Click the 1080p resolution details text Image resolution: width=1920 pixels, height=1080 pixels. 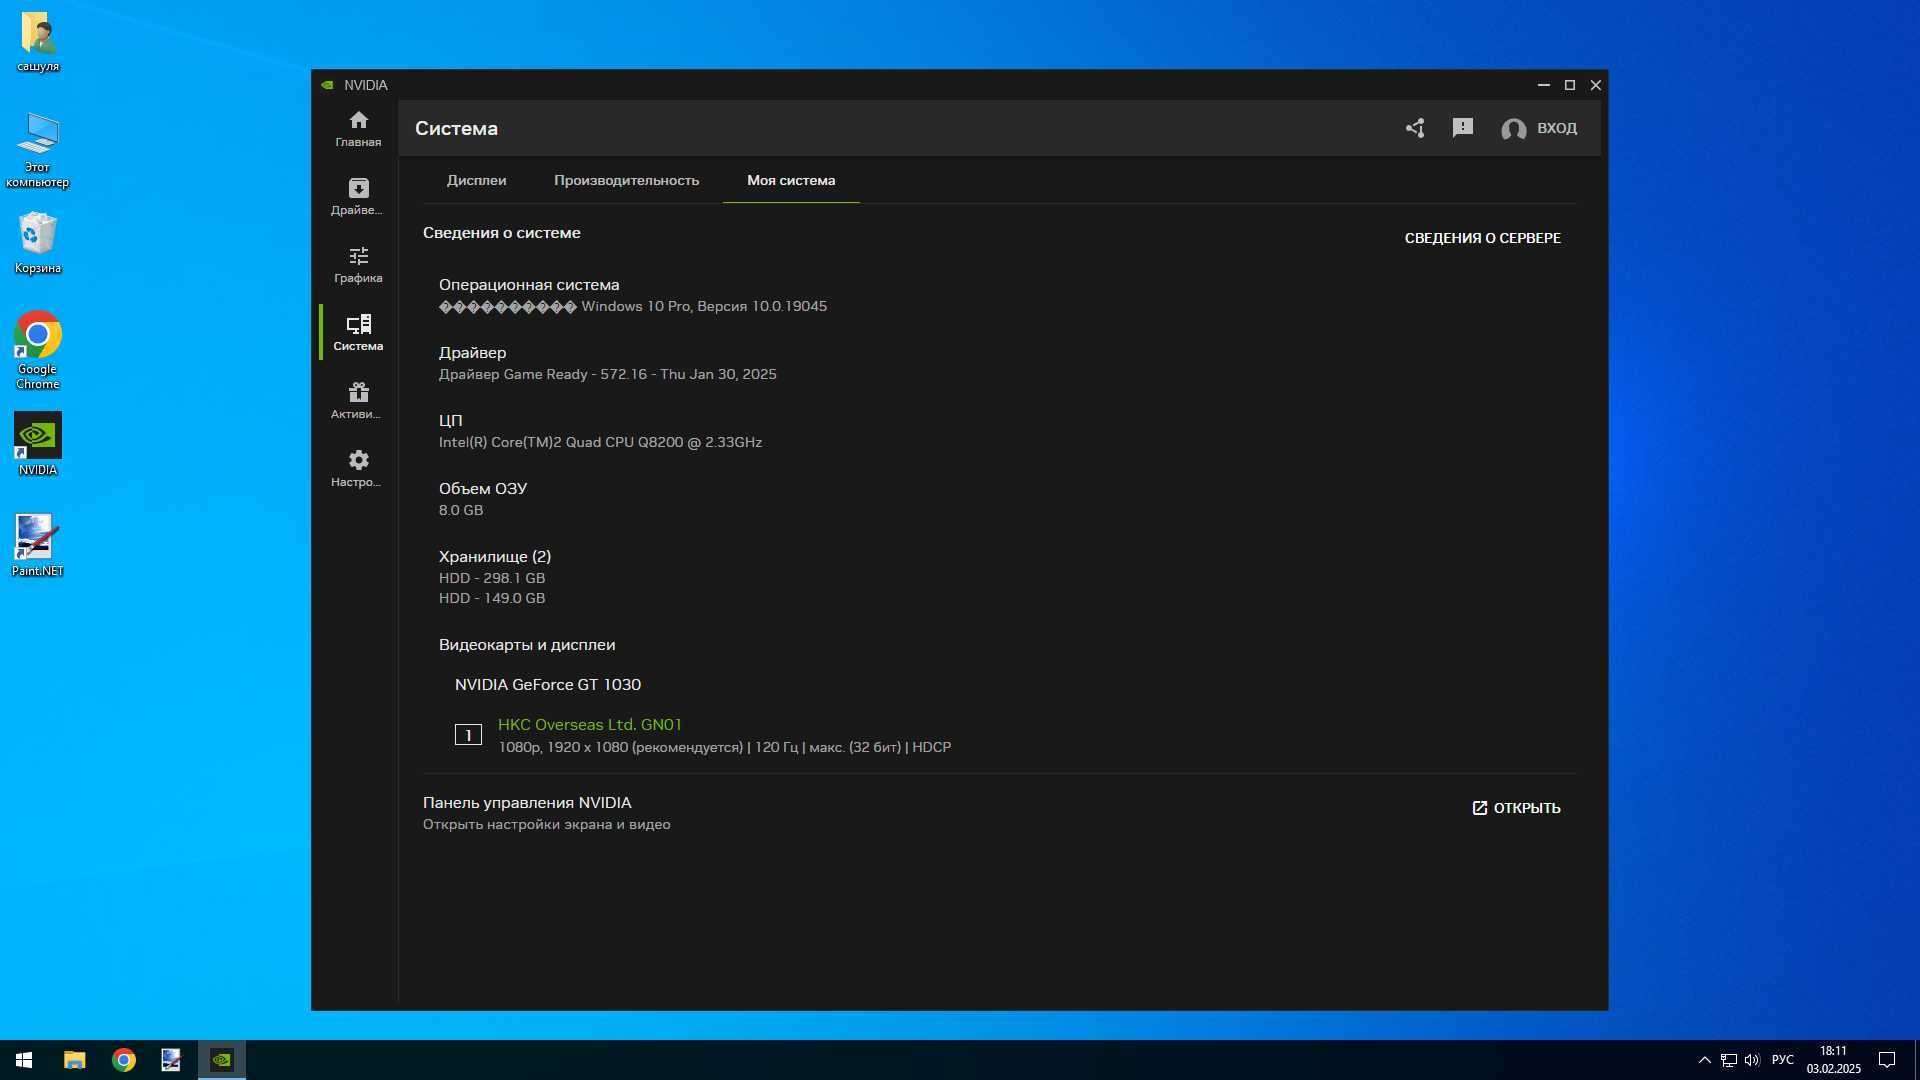tap(725, 747)
